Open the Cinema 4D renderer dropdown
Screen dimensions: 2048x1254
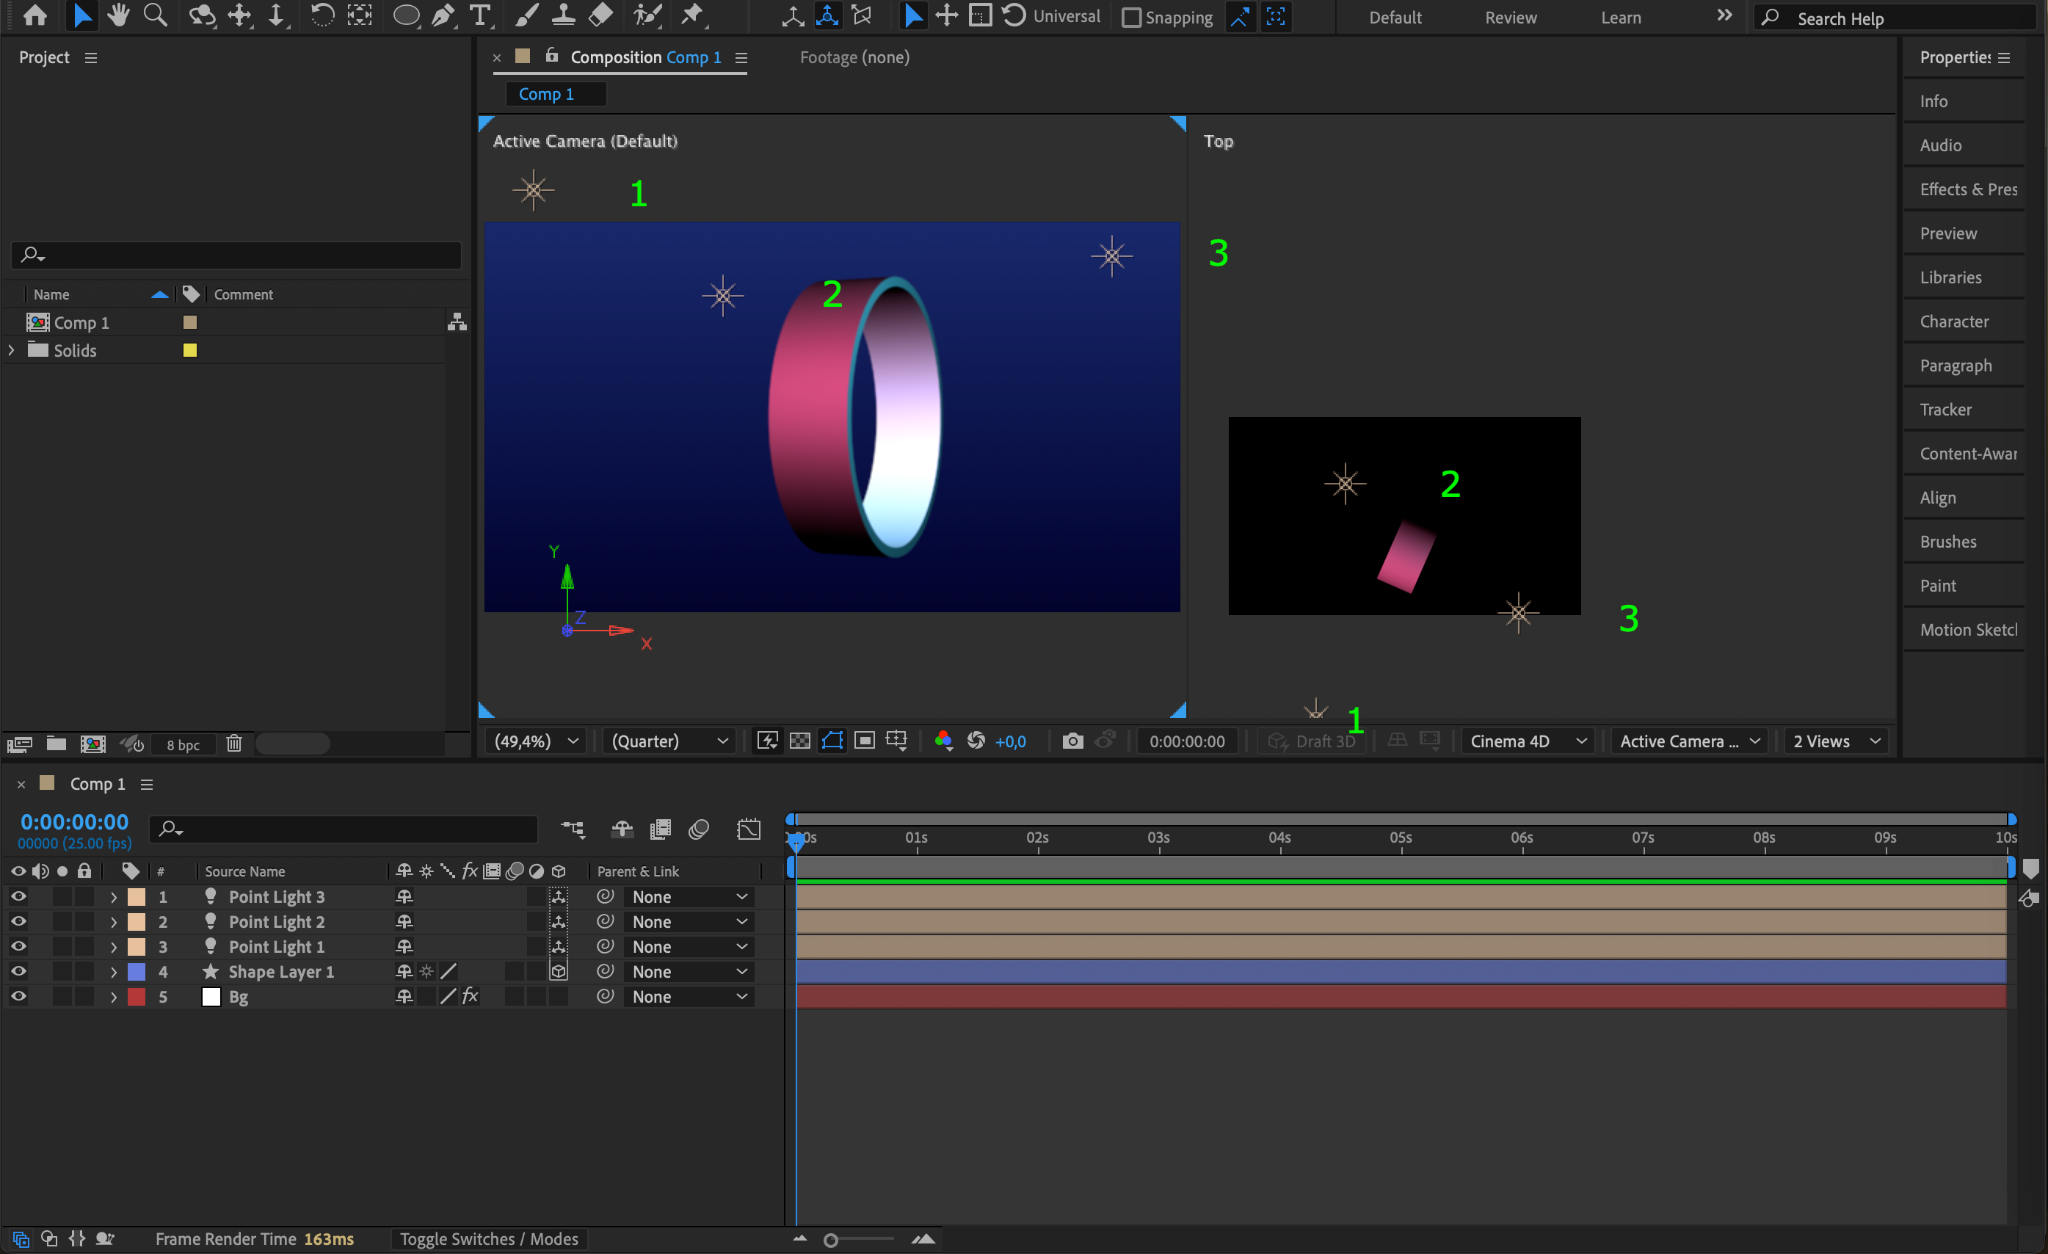1528,741
